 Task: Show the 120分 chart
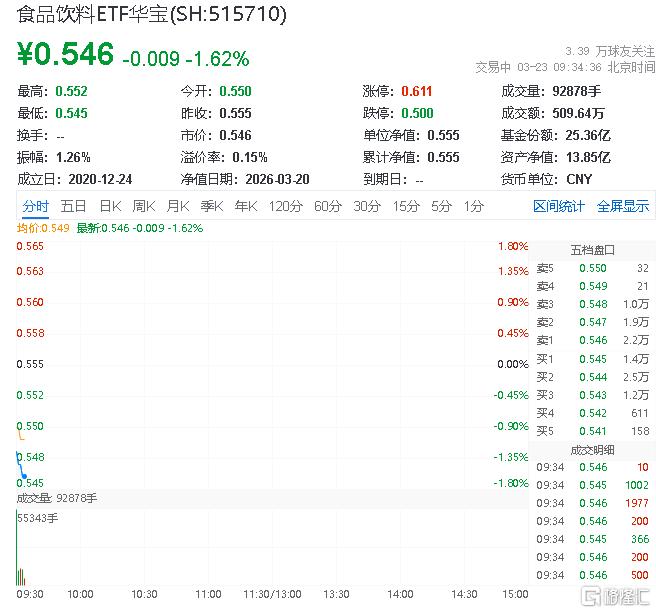point(286,206)
